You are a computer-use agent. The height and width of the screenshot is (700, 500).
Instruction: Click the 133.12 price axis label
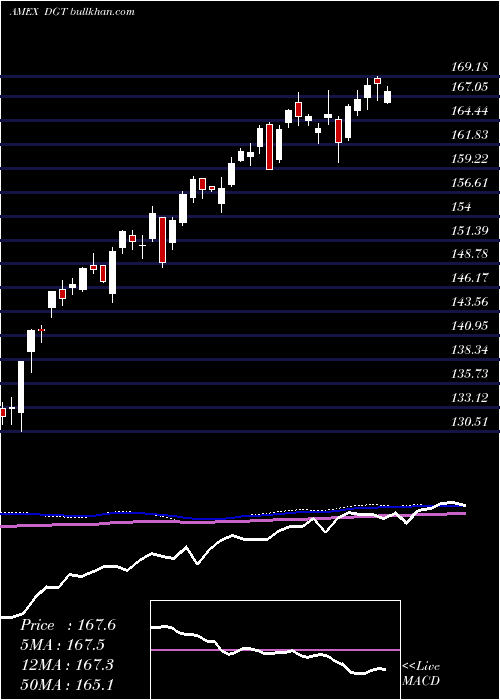point(470,398)
